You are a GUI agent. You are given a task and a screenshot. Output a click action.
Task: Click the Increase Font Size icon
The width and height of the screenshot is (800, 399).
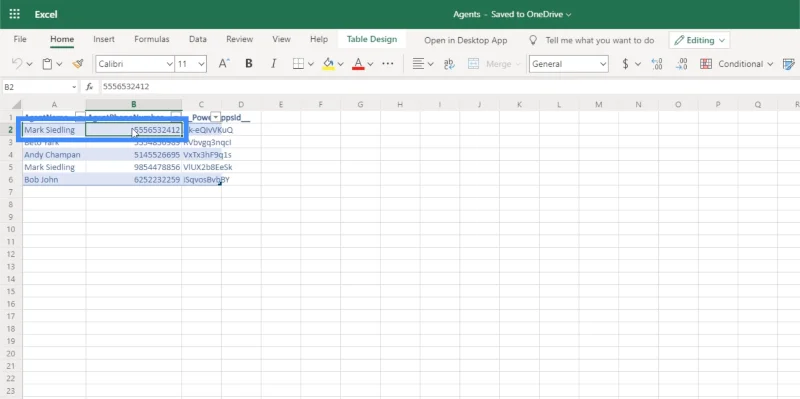[223, 64]
